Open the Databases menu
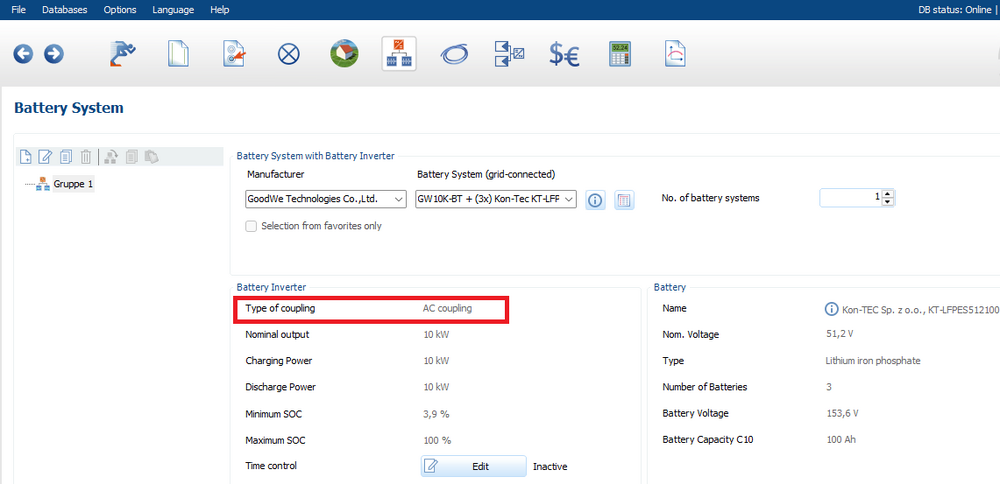The image size is (1000, 484). [x=64, y=9]
